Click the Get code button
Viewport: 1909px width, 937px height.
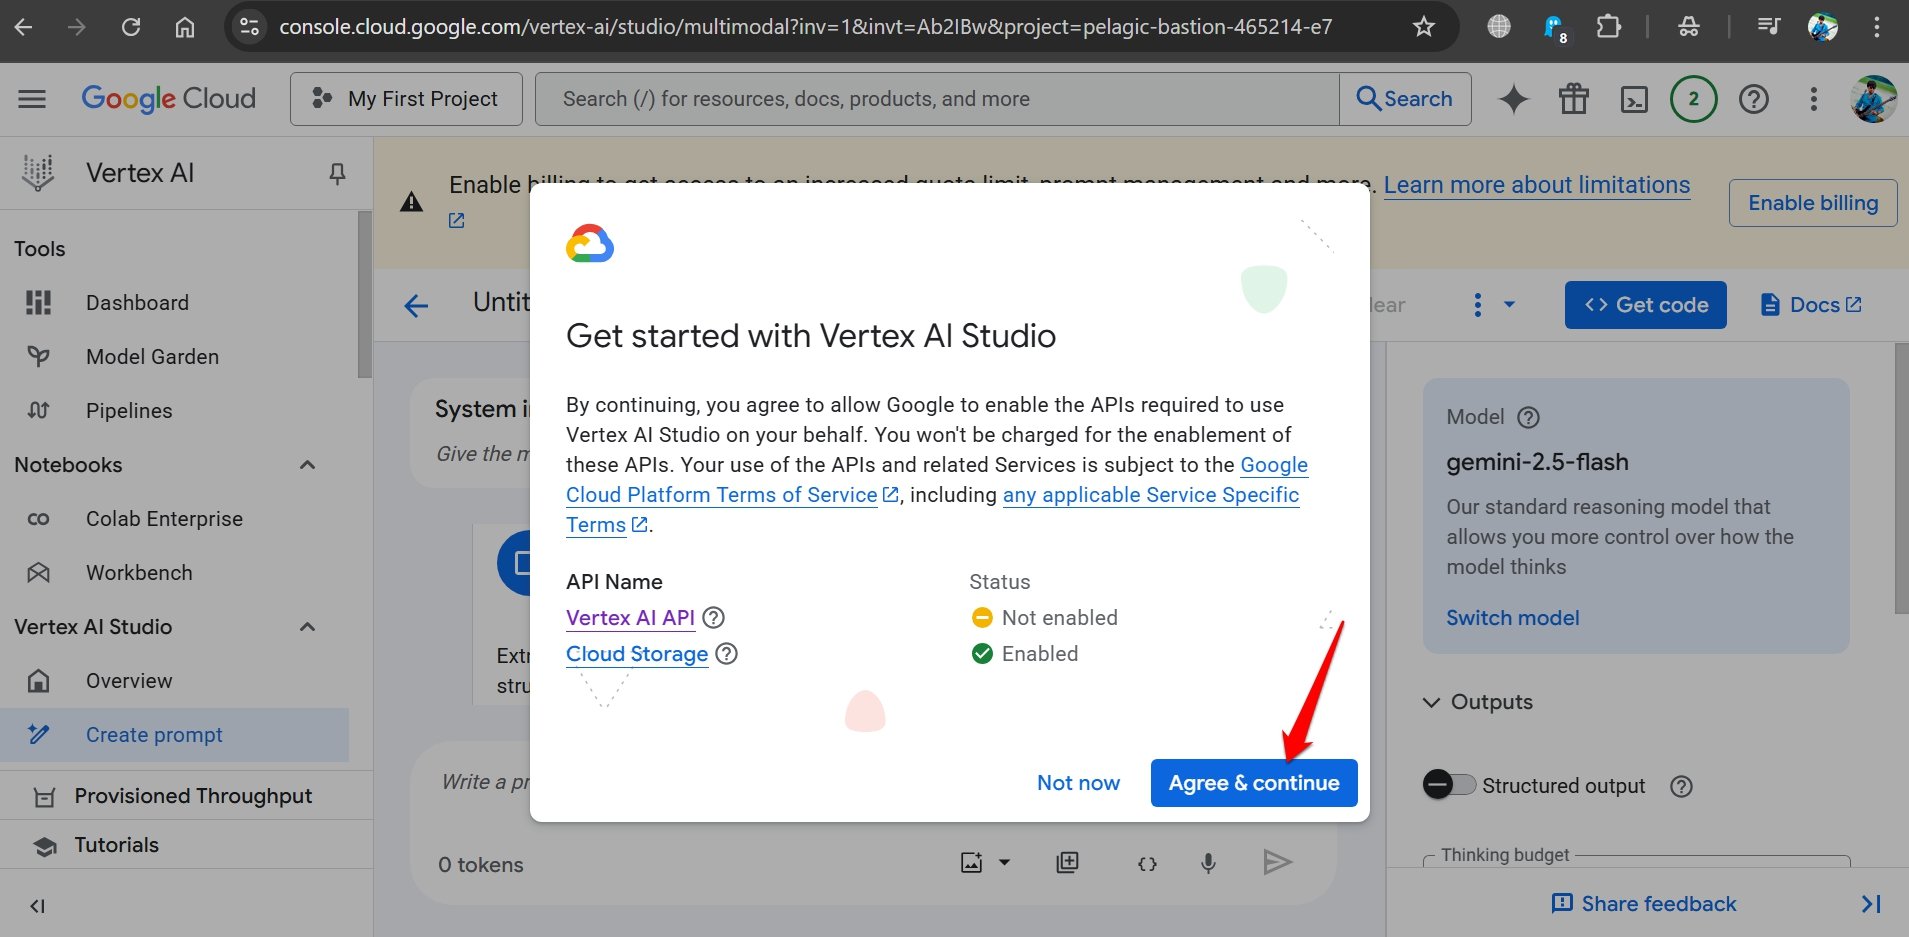click(x=1646, y=305)
